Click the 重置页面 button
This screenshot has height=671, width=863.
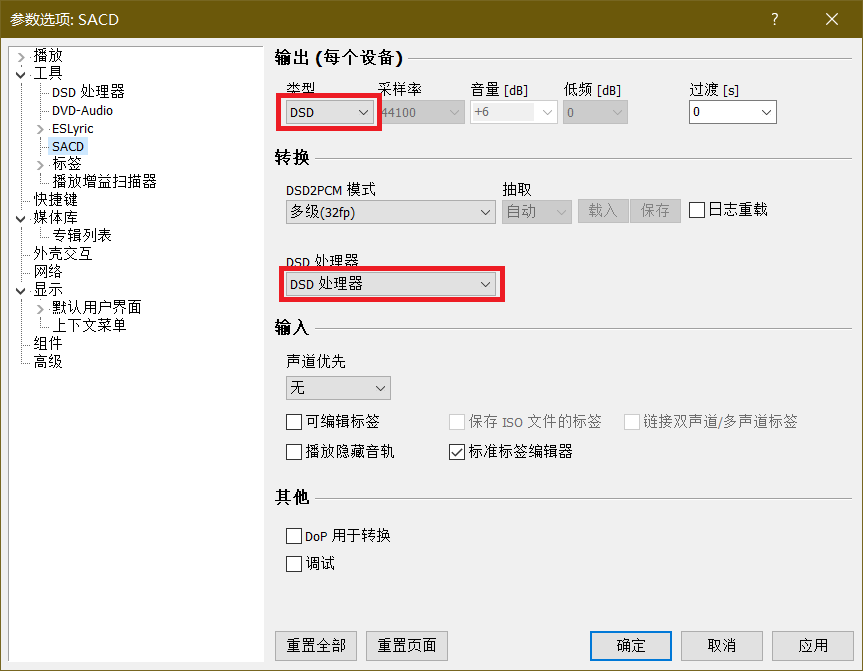point(406,646)
